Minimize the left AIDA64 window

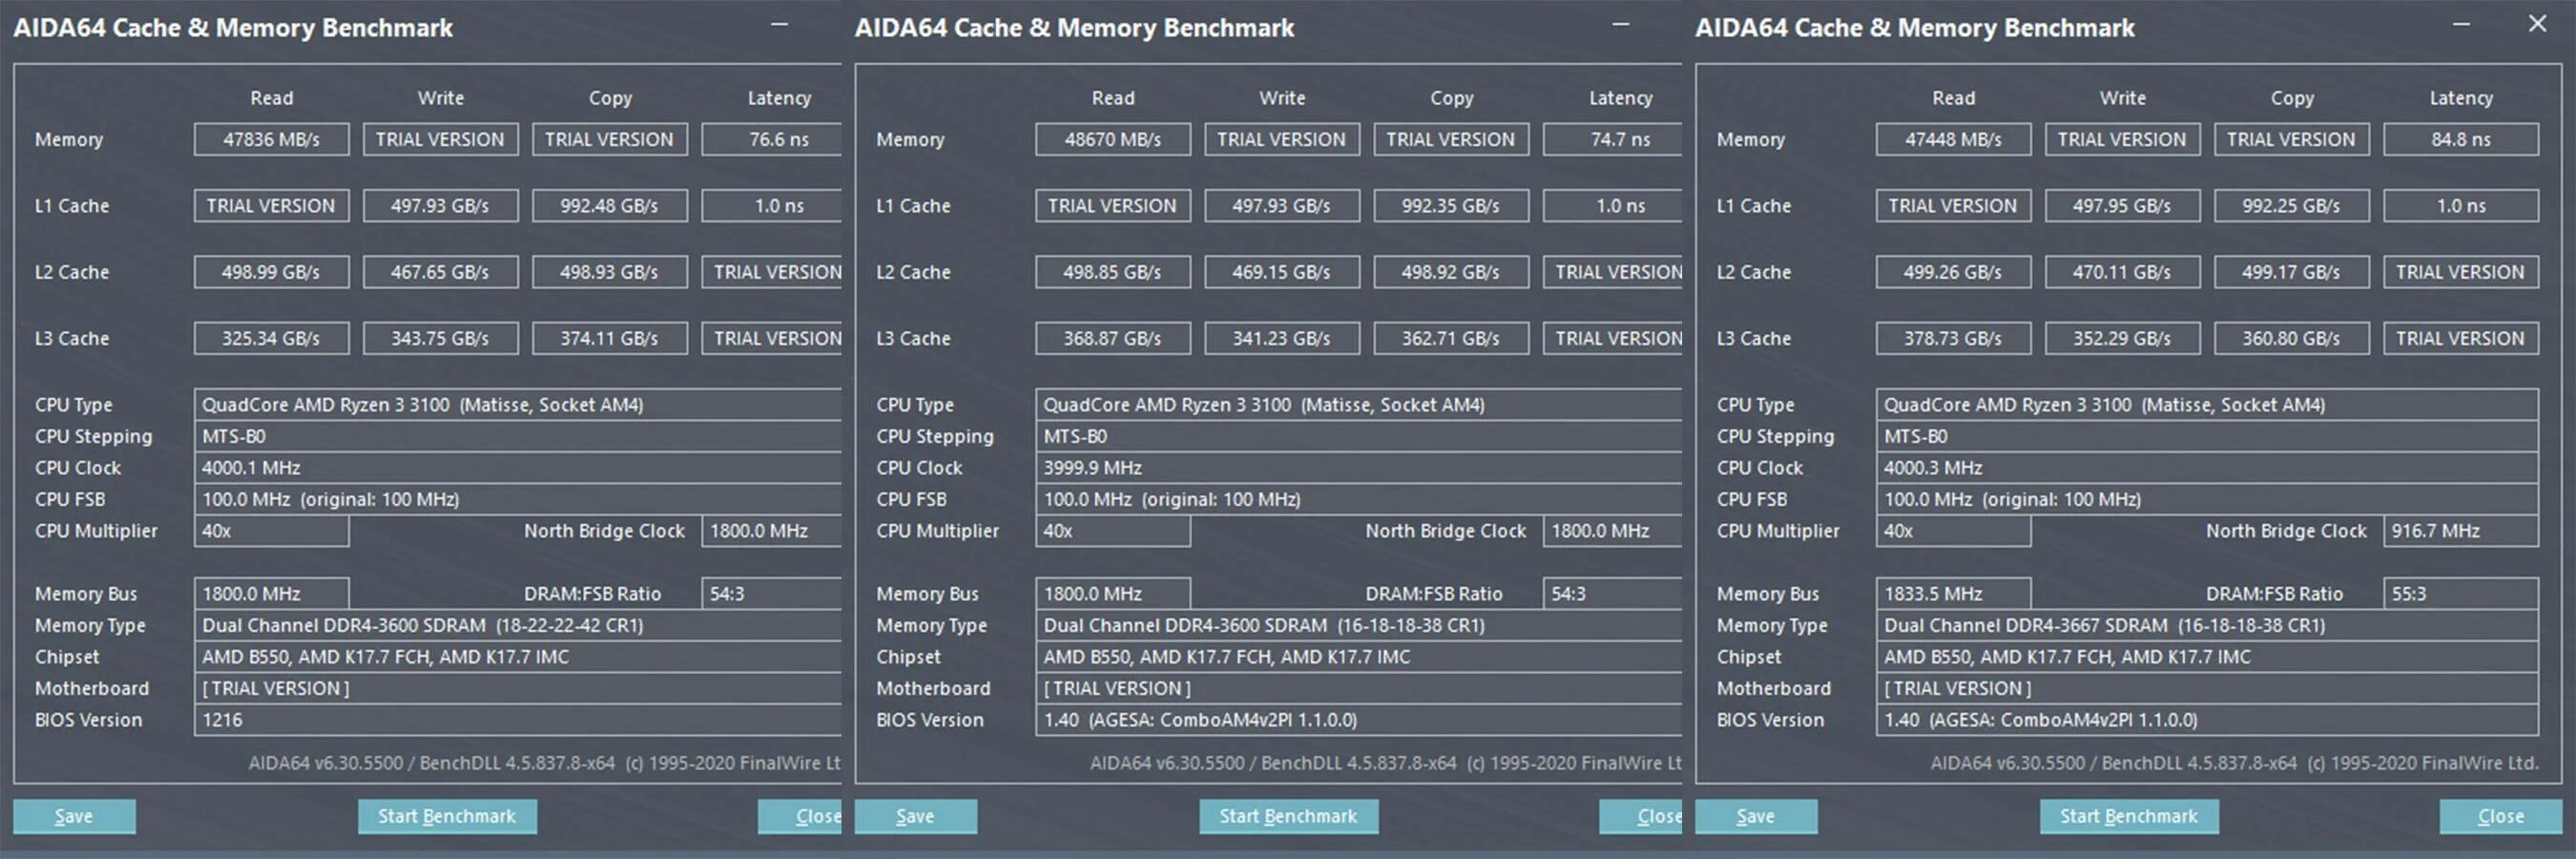[x=779, y=24]
